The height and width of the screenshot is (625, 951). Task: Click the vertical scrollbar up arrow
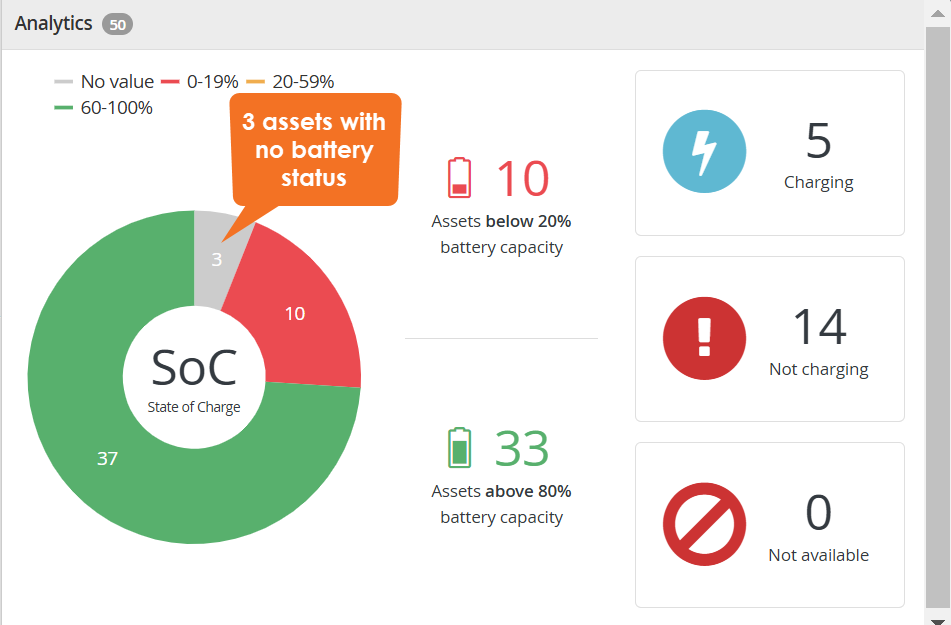(x=938, y=13)
